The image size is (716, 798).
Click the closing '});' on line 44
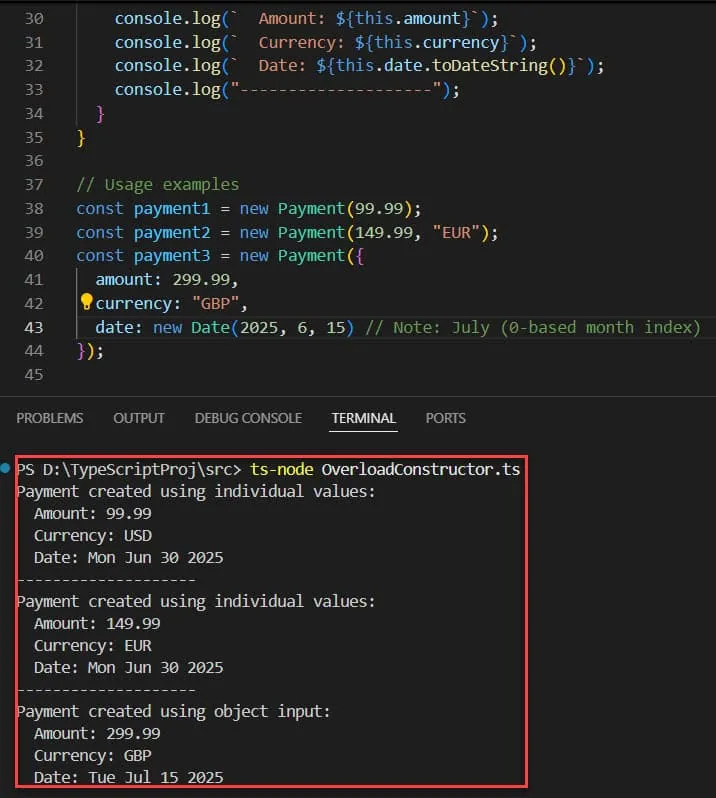point(90,351)
